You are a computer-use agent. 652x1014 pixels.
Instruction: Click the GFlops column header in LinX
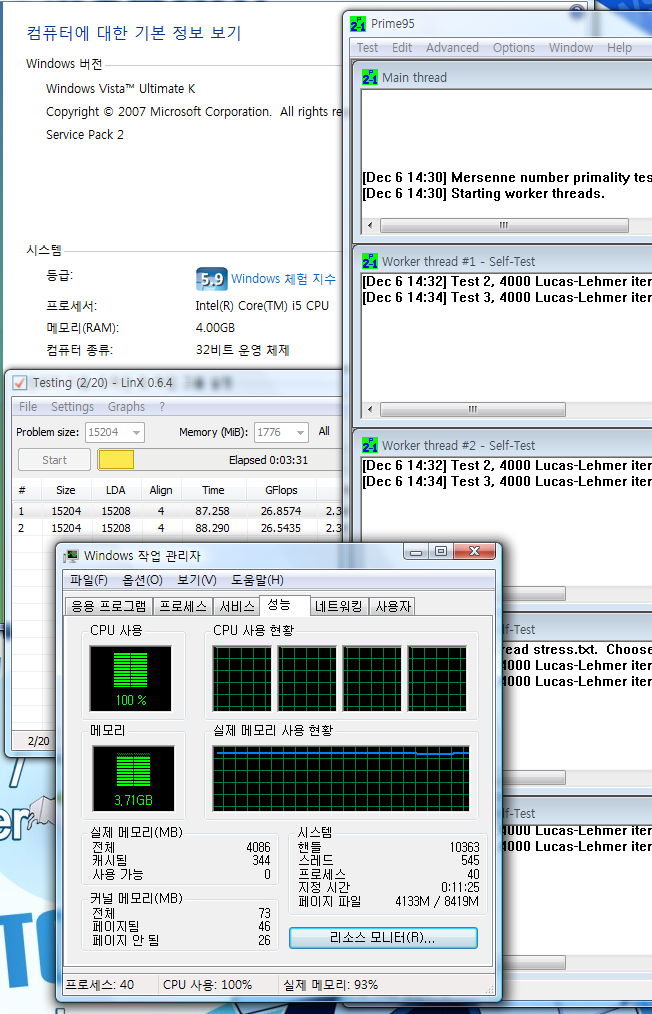(x=281, y=490)
